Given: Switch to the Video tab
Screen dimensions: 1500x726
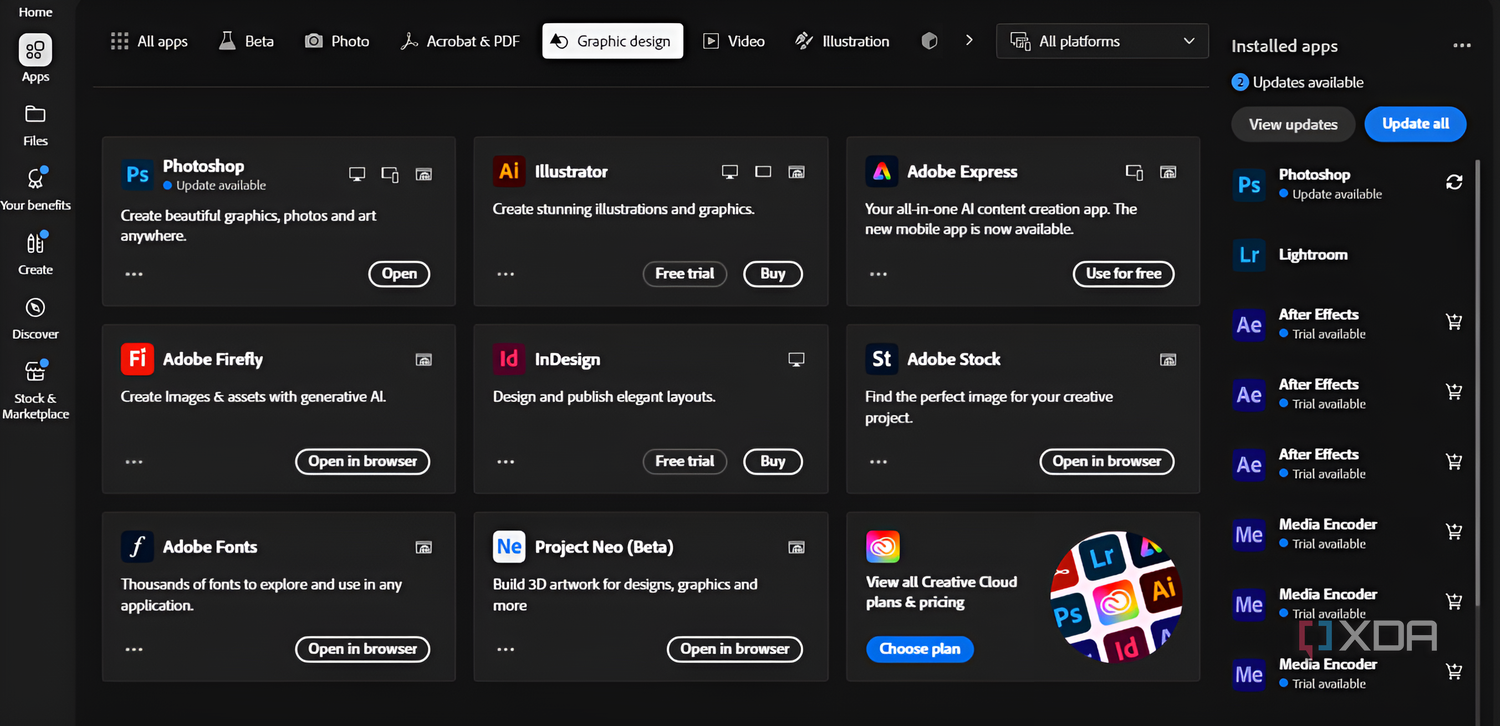Looking at the screenshot, I should click(734, 41).
